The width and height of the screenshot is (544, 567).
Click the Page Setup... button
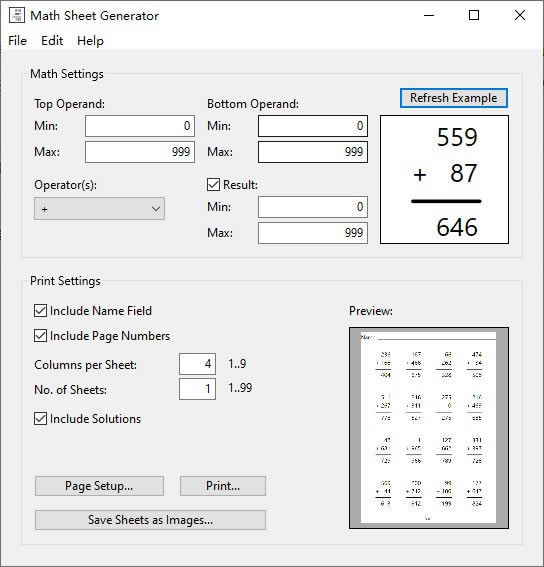[99, 486]
